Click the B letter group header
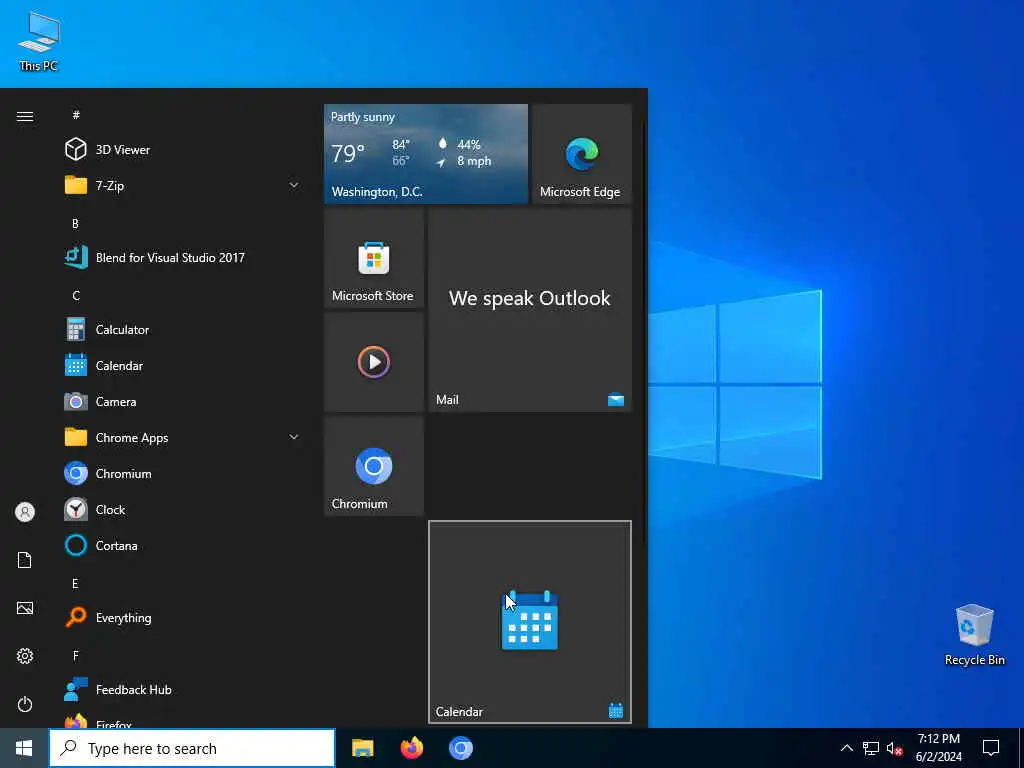The height and width of the screenshot is (768, 1024). pyautogui.click(x=75, y=223)
